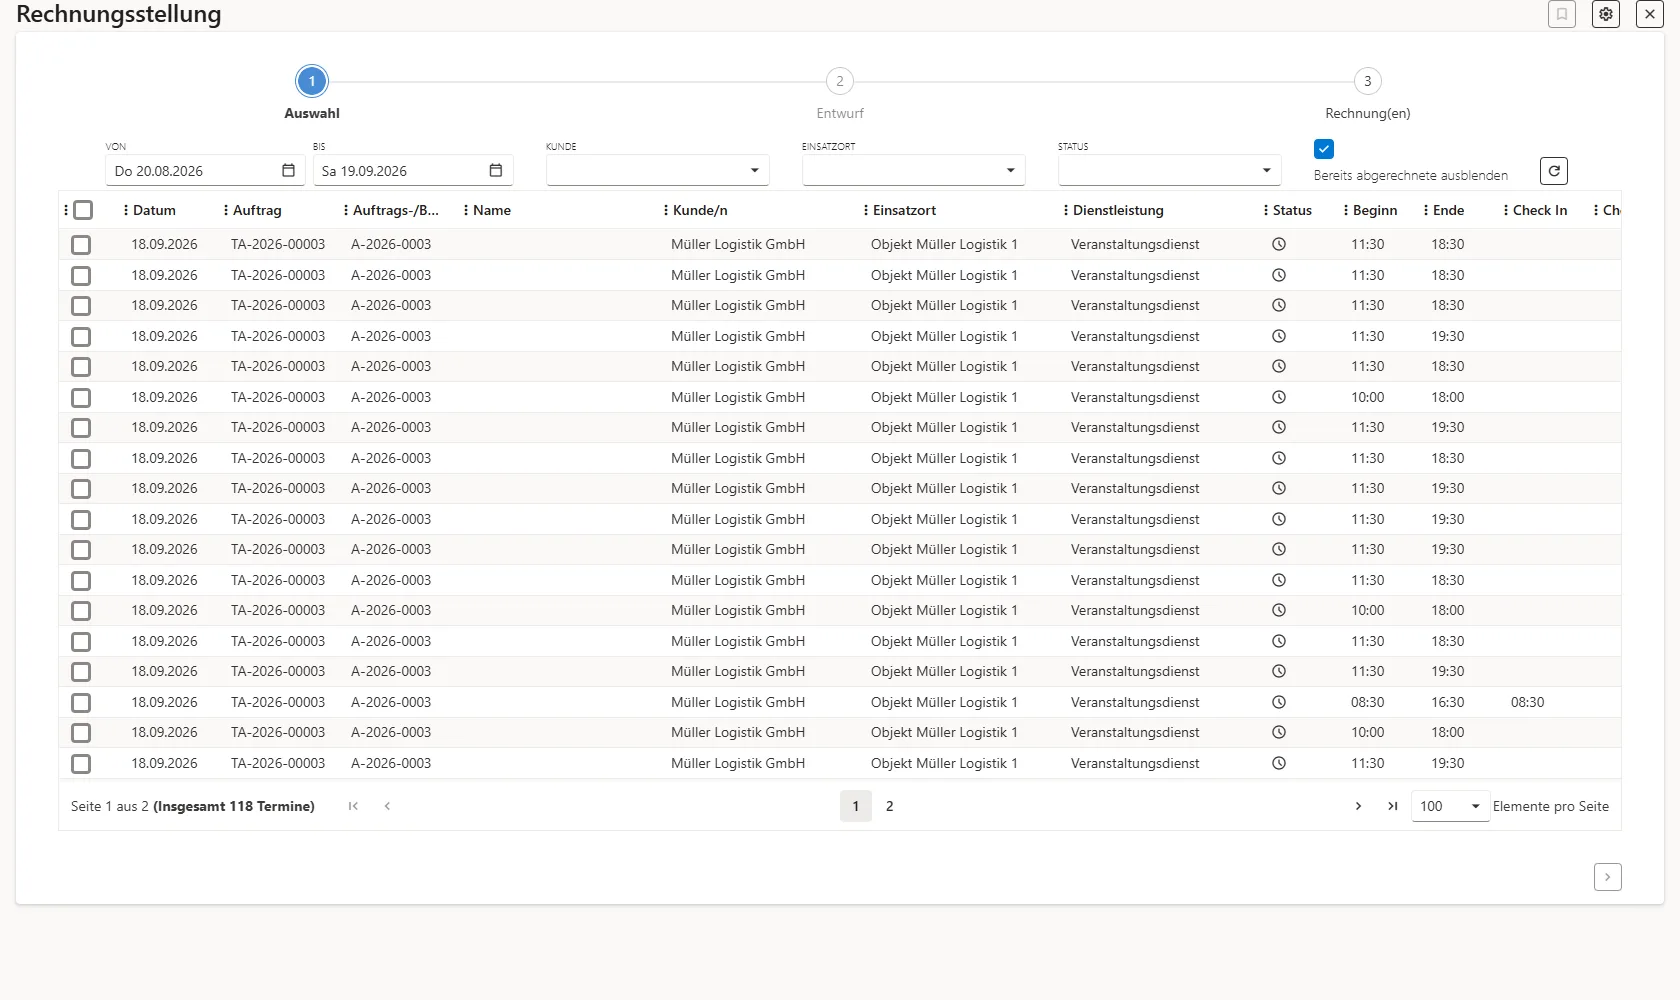Image resolution: width=1680 pixels, height=1000 pixels.
Task: Click the Name column header
Action: pyautogui.click(x=492, y=210)
